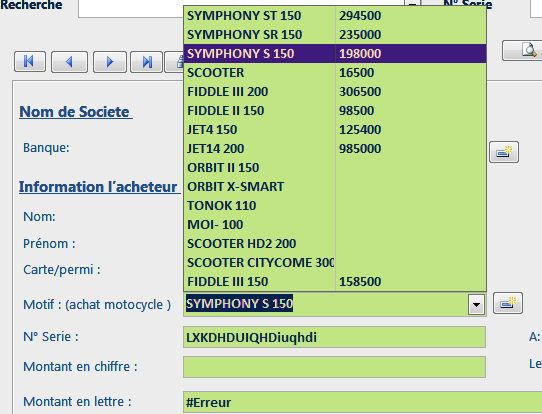Go to next record arrow button
542x414 pixels.
110,62
